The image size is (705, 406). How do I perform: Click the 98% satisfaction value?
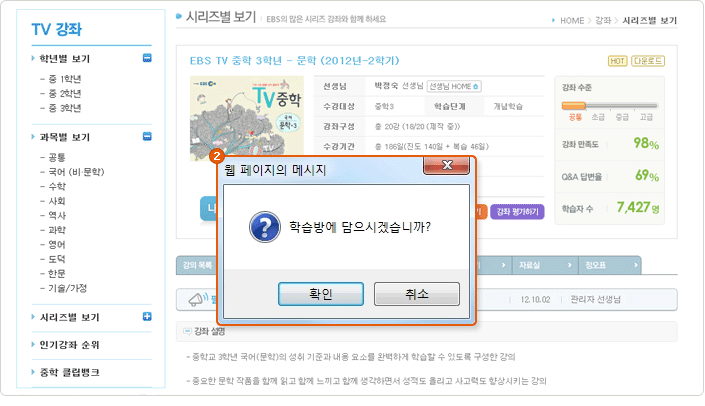tap(646, 143)
